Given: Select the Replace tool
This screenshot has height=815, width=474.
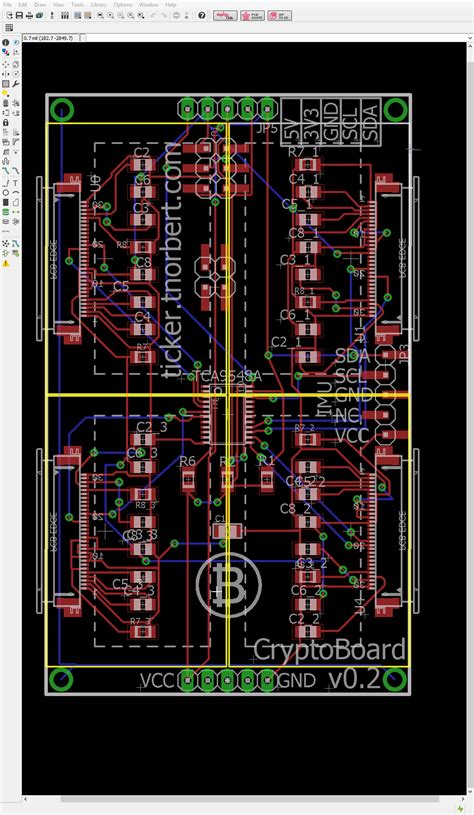Looking at the screenshot, I should (x=16, y=113).
